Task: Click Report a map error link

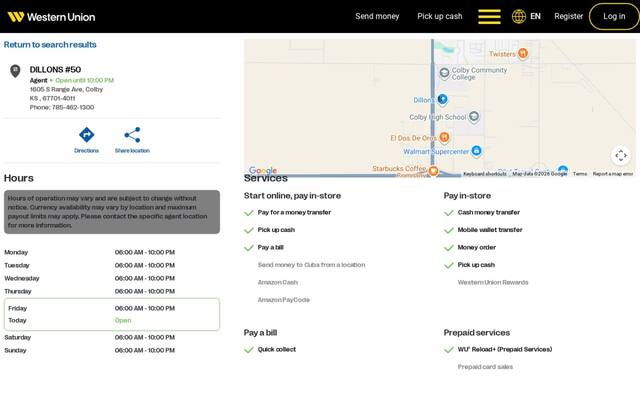Action: [x=613, y=173]
